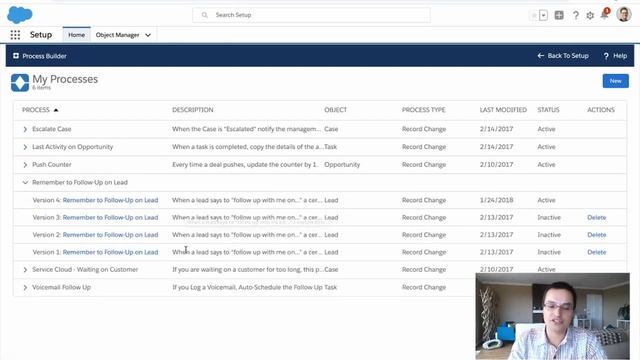Click the Search Setup field
640x360 pixels.
pos(311,15)
